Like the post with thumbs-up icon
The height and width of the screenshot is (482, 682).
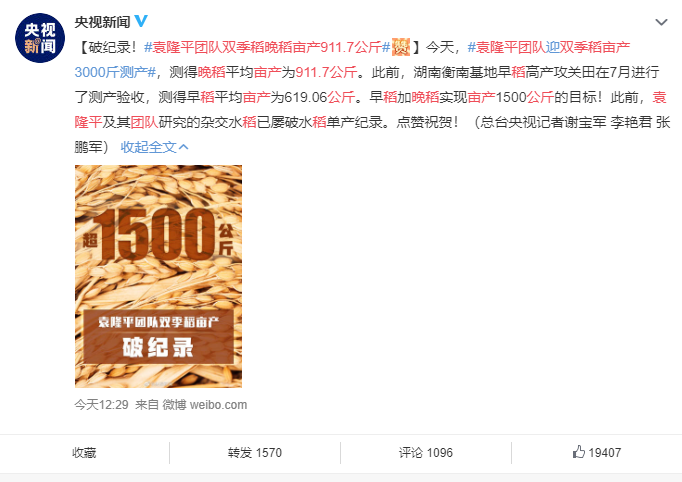(x=578, y=452)
